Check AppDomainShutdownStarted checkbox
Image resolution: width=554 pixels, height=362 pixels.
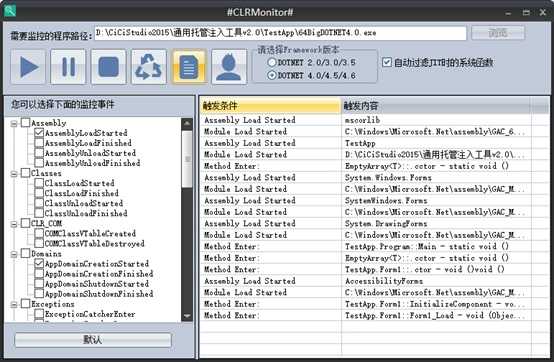tap(39, 284)
